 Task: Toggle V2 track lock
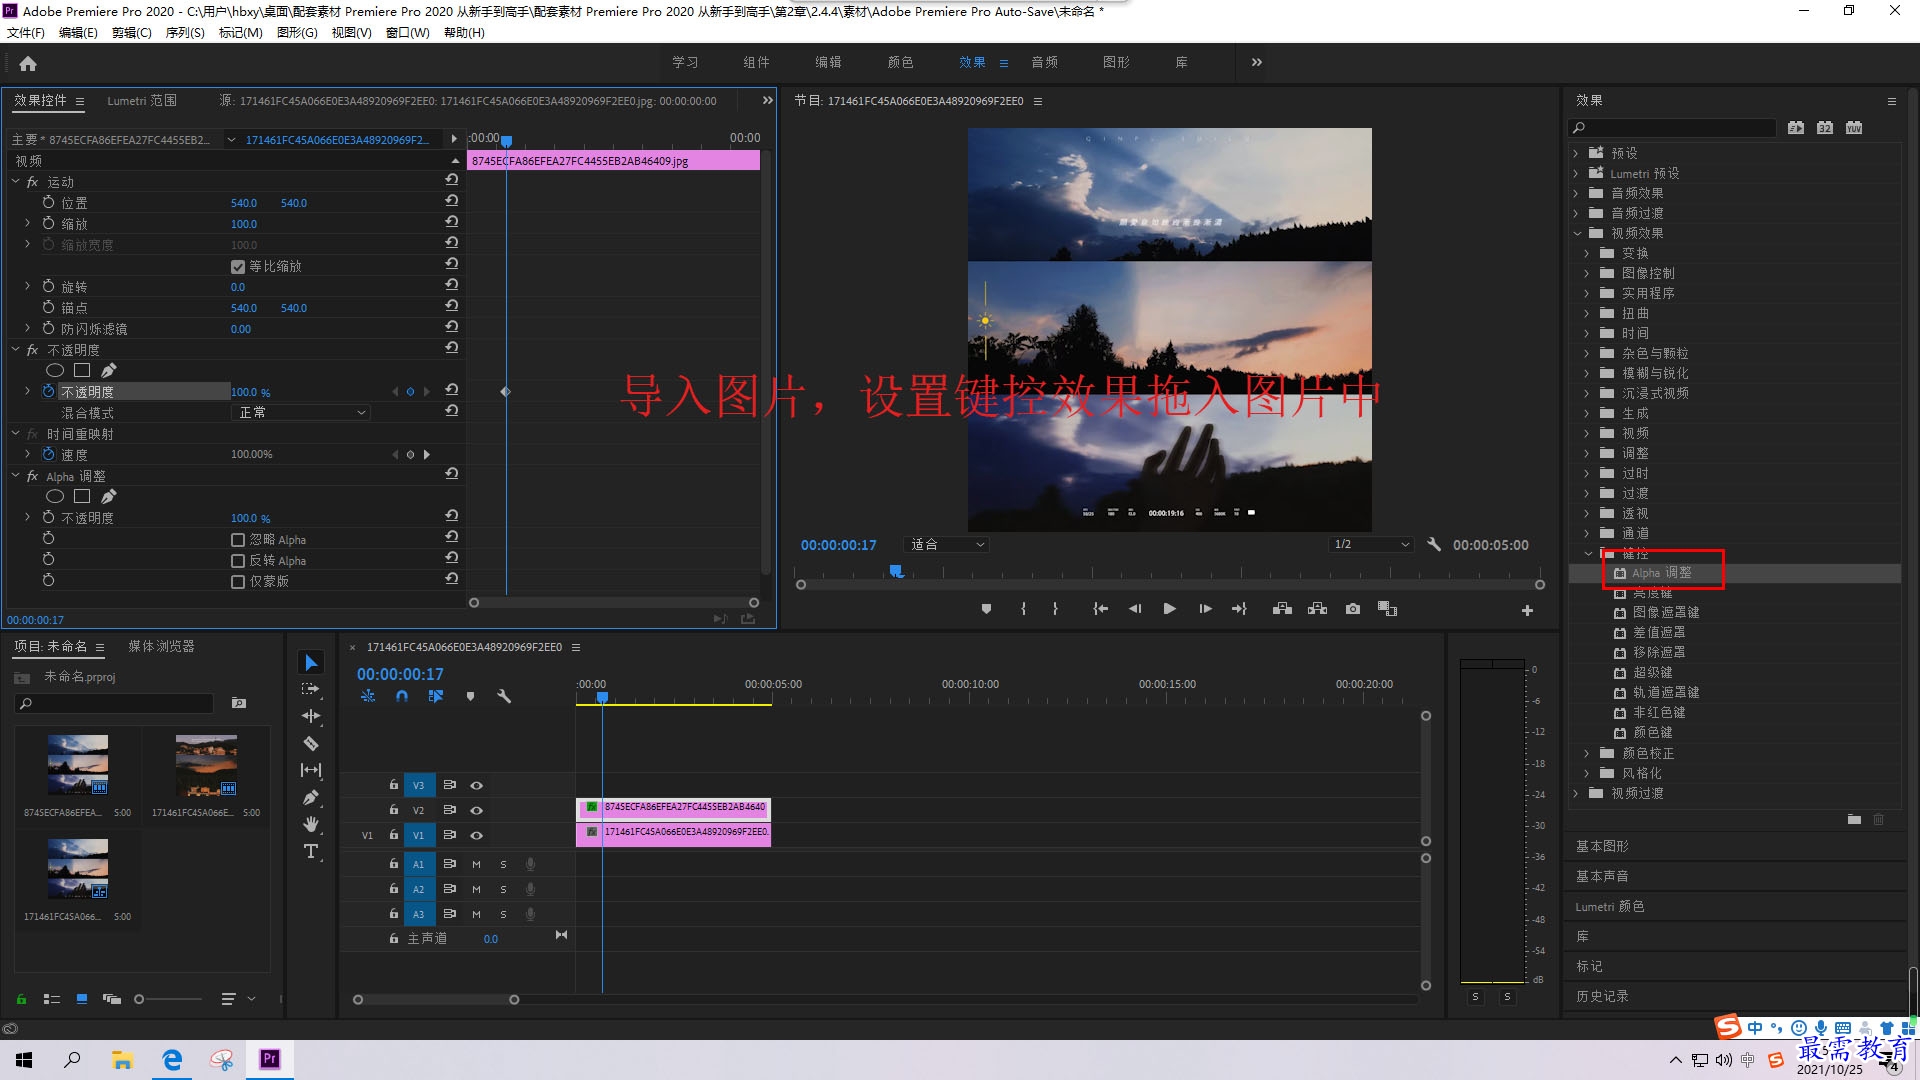point(393,810)
